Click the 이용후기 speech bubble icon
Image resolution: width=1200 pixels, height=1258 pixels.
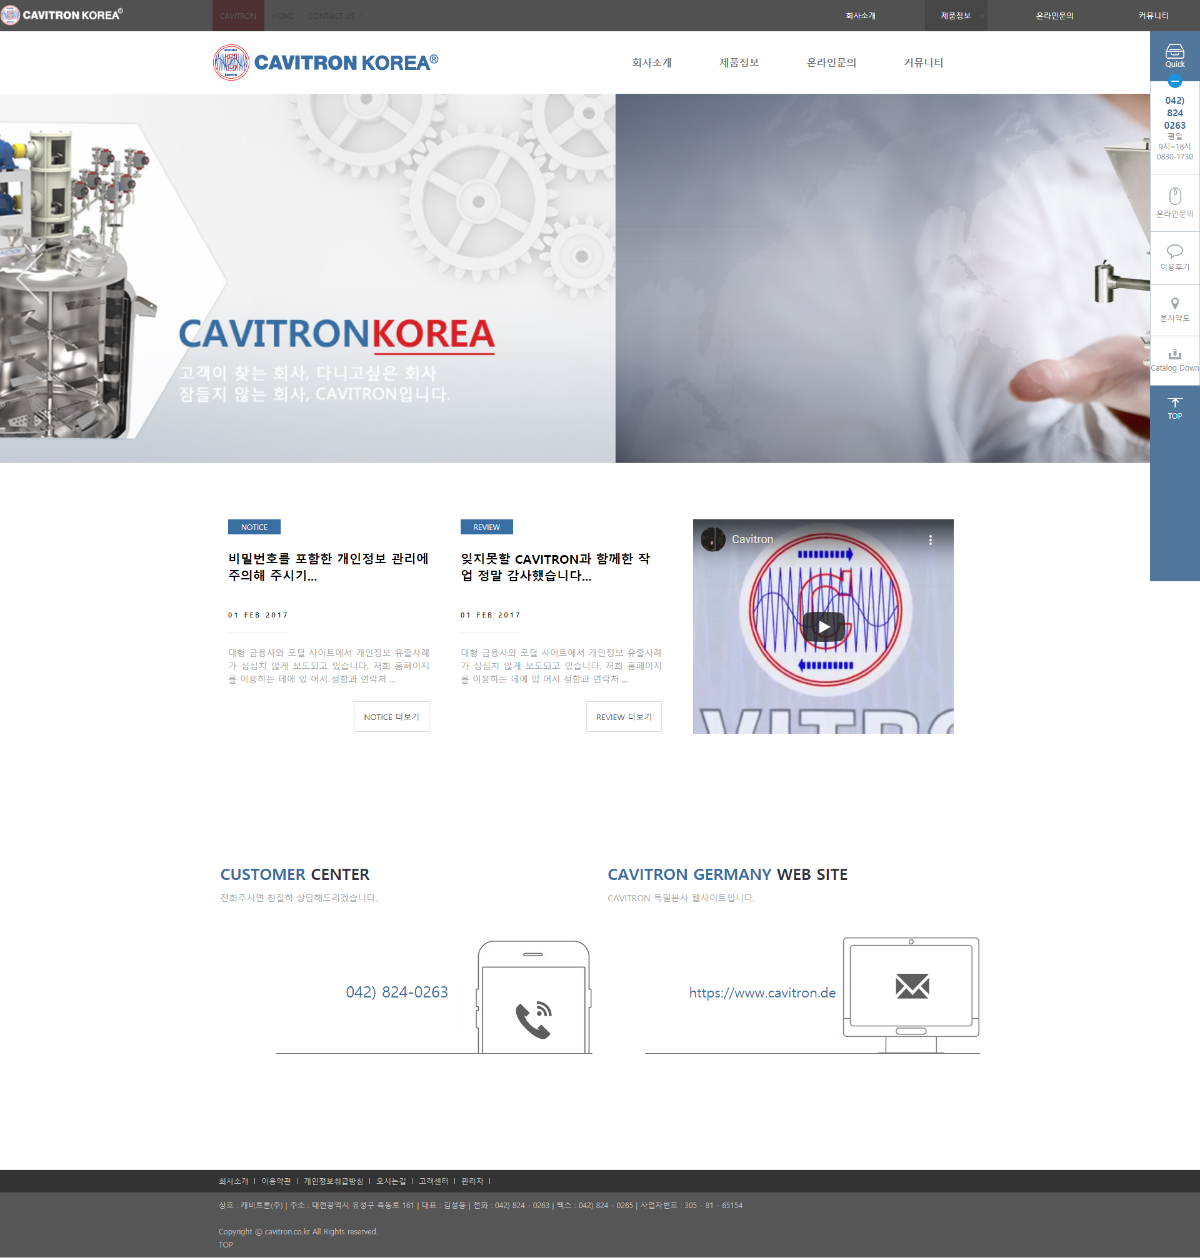1175,252
